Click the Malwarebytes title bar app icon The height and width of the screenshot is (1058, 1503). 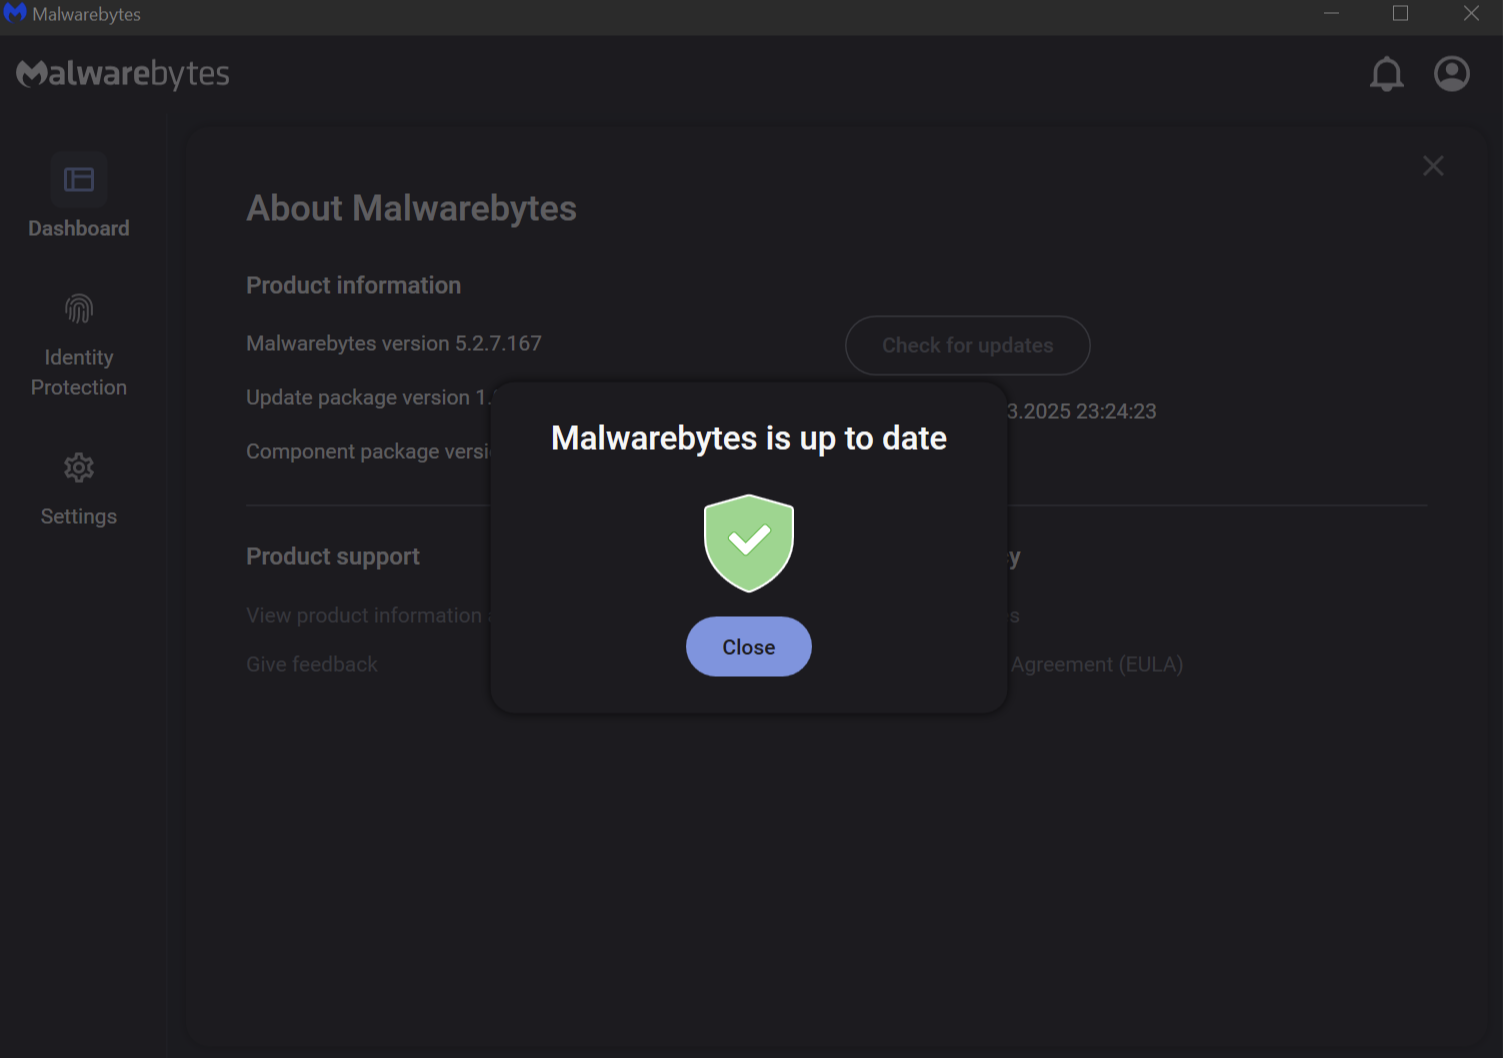point(15,14)
